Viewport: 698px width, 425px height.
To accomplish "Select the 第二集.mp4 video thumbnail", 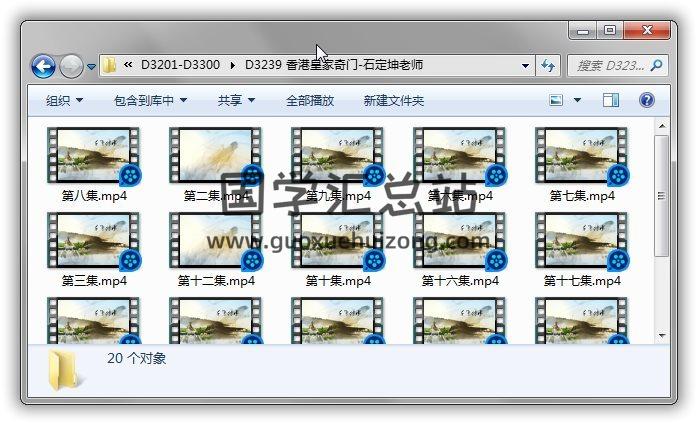I will [216, 156].
